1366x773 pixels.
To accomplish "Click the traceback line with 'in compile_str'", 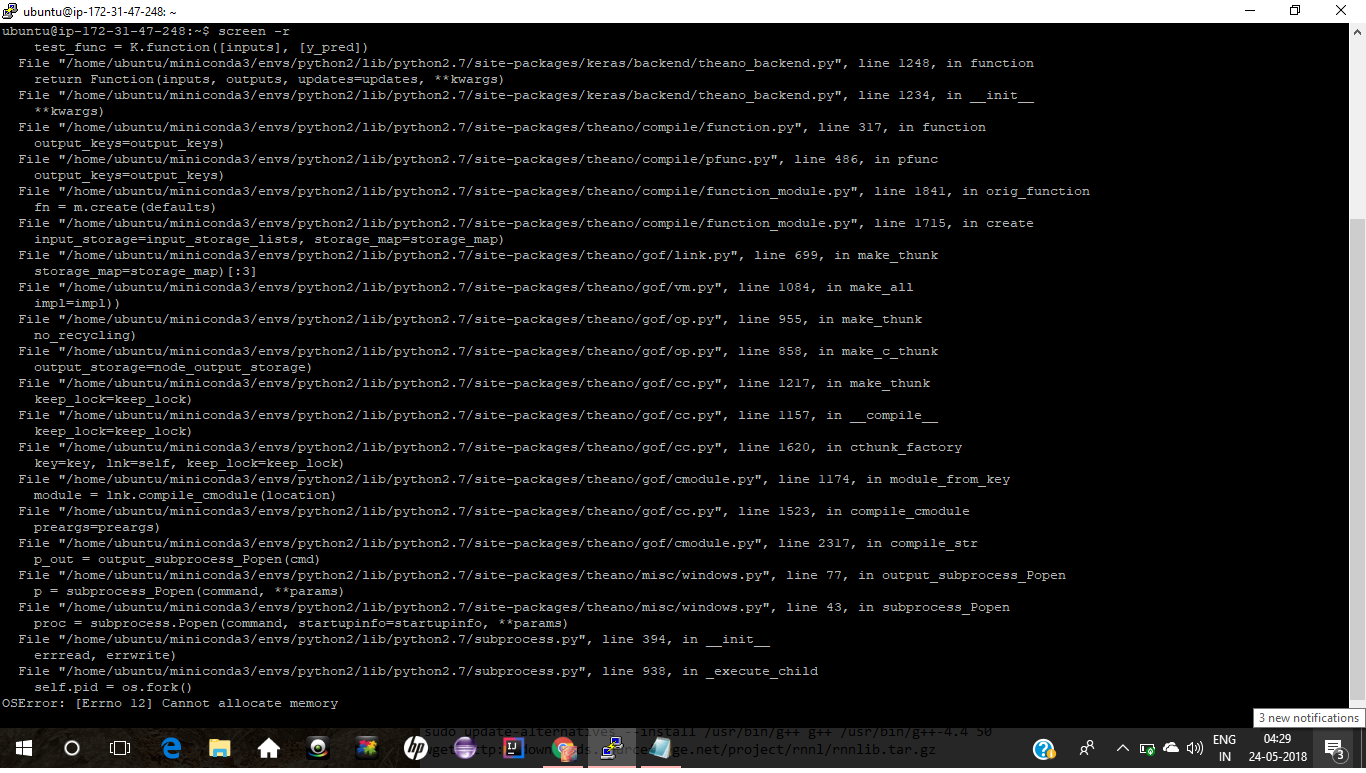I will click(x=498, y=543).
